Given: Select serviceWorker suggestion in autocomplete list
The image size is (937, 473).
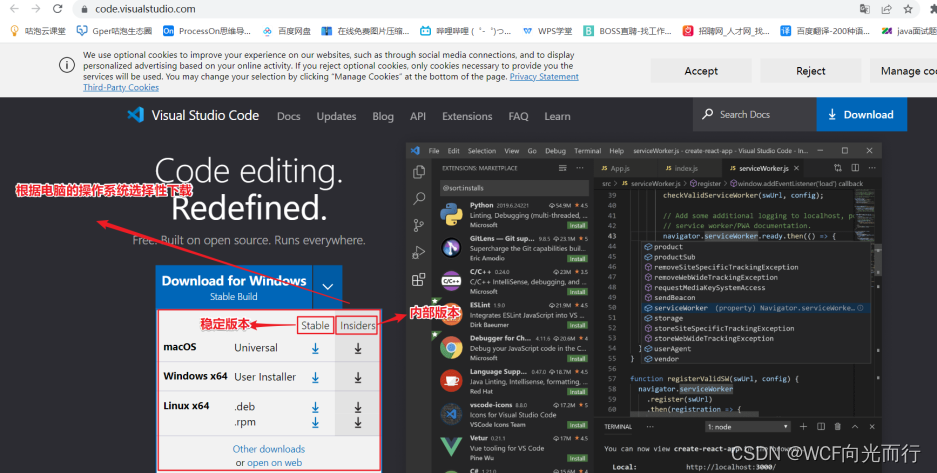Looking at the screenshot, I should click(x=755, y=308).
